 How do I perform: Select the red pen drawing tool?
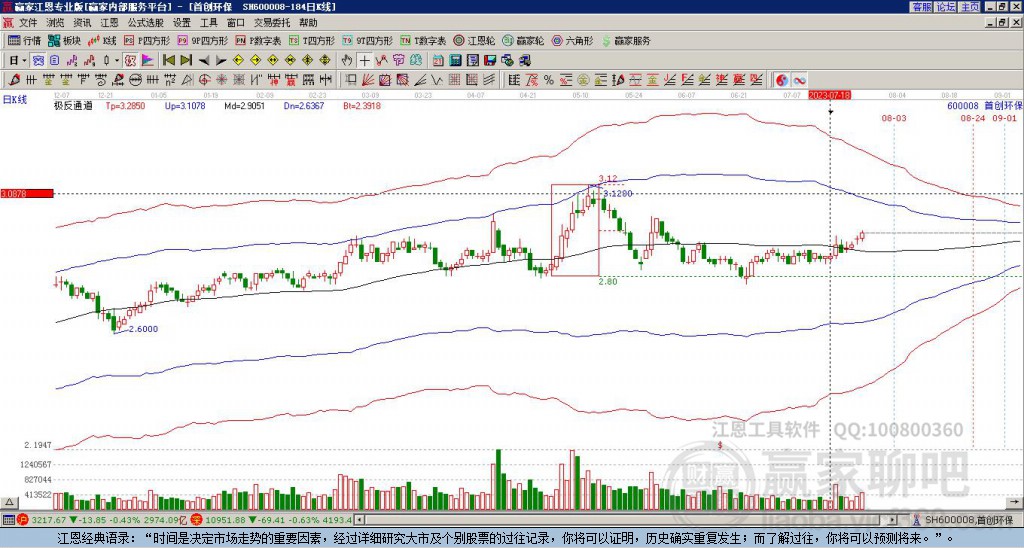(x=13, y=80)
